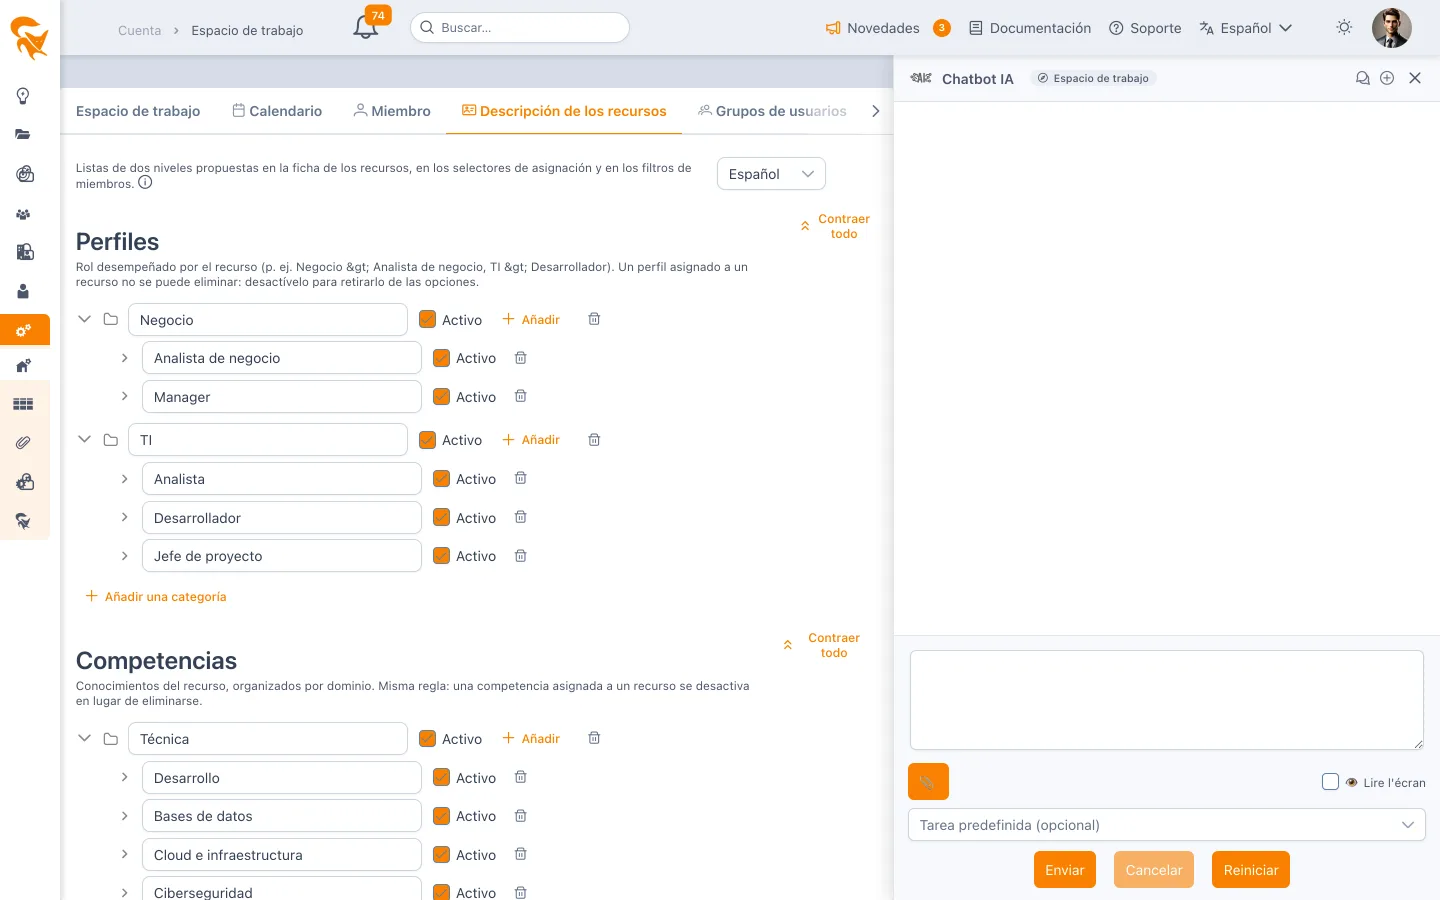Screen dimensions: 1440x900
Task: Click the Reiniciar button
Action: pos(1251,870)
